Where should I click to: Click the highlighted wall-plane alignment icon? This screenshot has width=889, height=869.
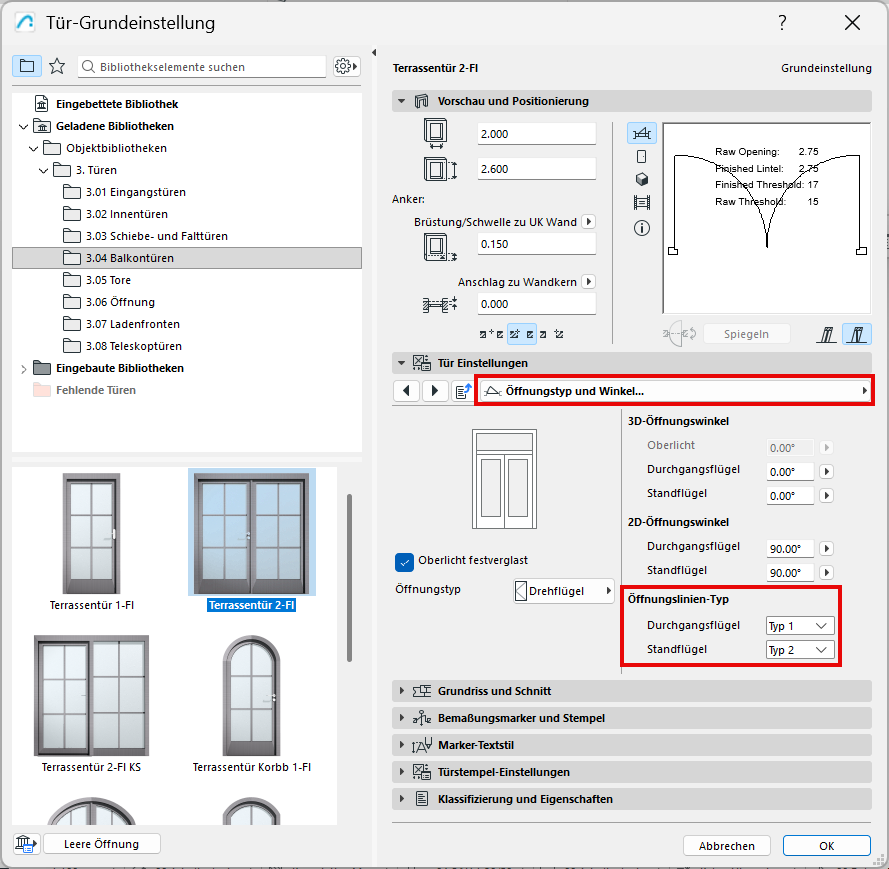(857, 334)
